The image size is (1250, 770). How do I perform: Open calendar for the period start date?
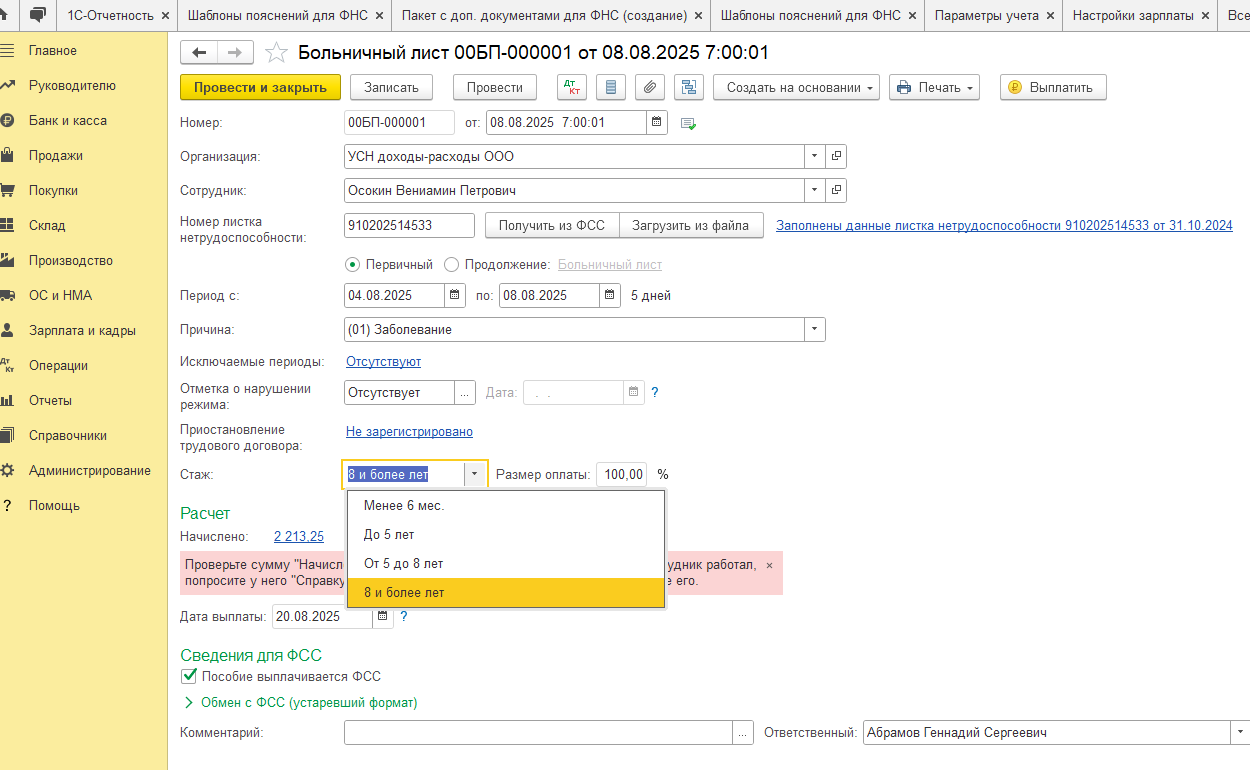click(455, 295)
